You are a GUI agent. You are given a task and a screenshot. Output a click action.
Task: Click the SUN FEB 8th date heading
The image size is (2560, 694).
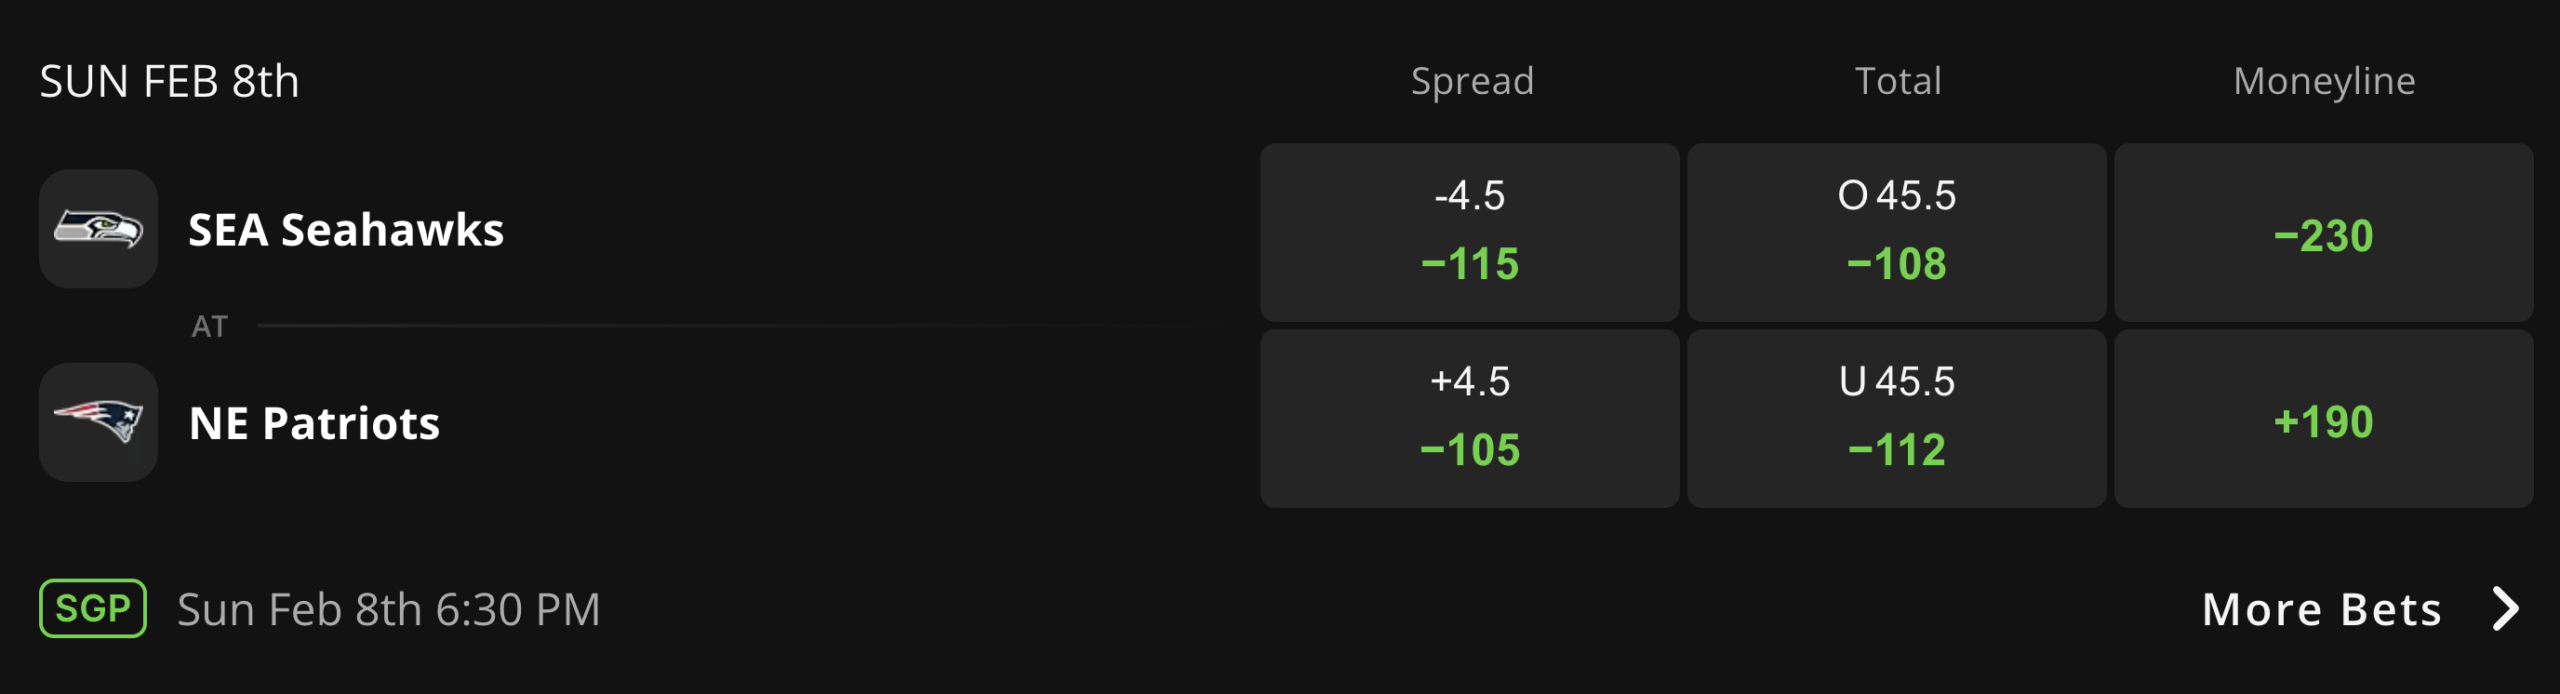(x=169, y=81)
